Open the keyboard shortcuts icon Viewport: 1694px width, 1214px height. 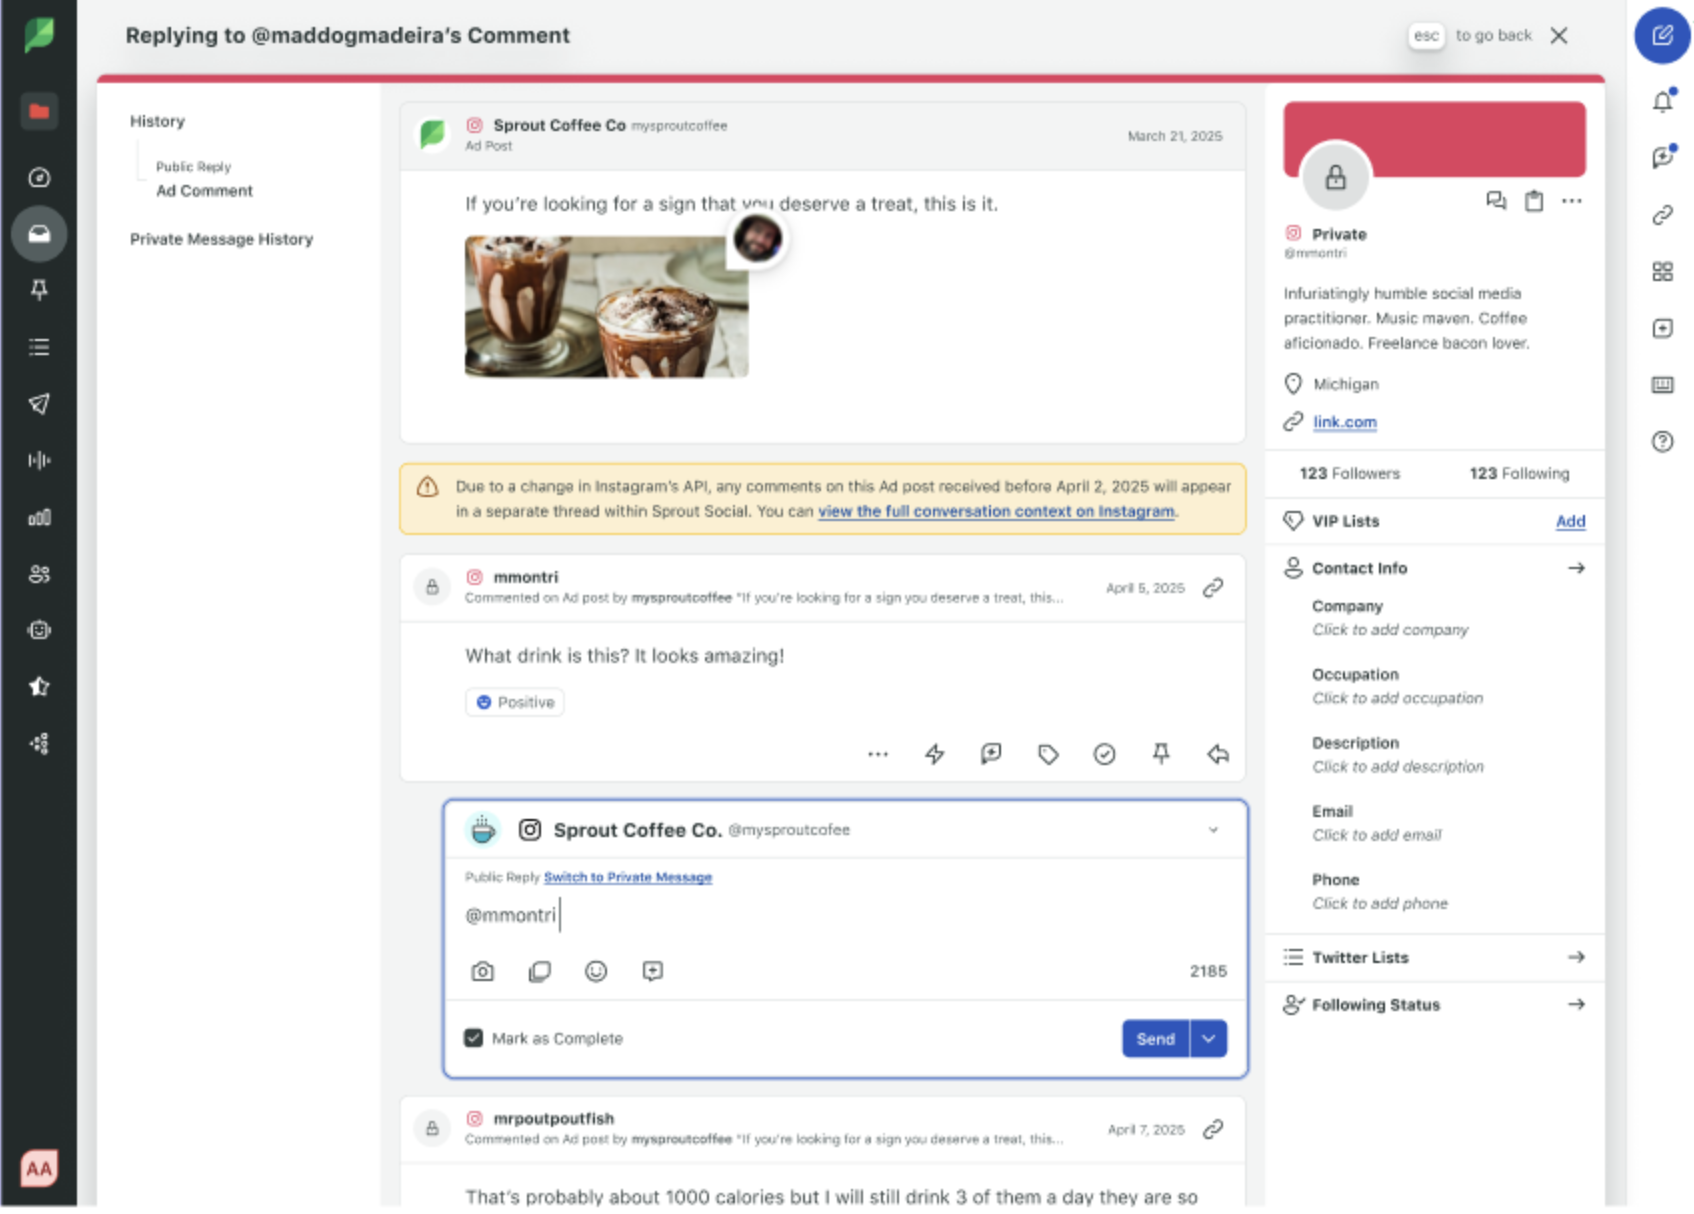(x=1662, y=384)
